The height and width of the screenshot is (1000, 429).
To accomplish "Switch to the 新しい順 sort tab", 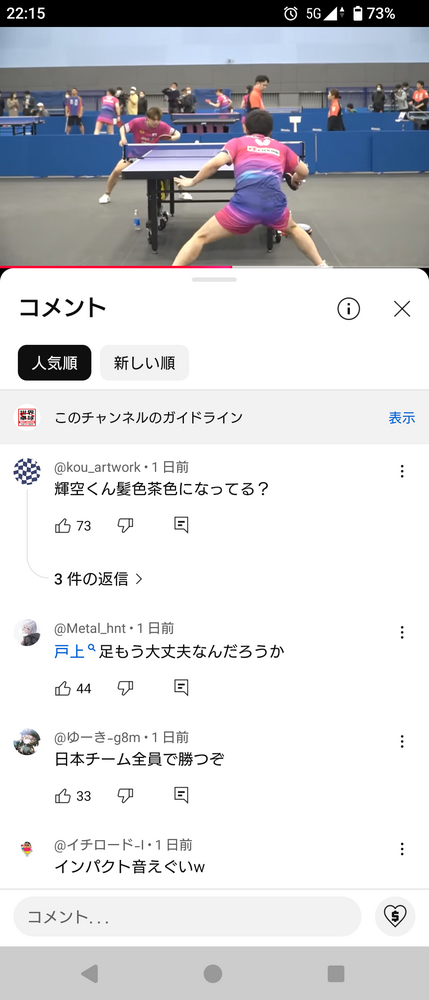I will click(145, 363).
